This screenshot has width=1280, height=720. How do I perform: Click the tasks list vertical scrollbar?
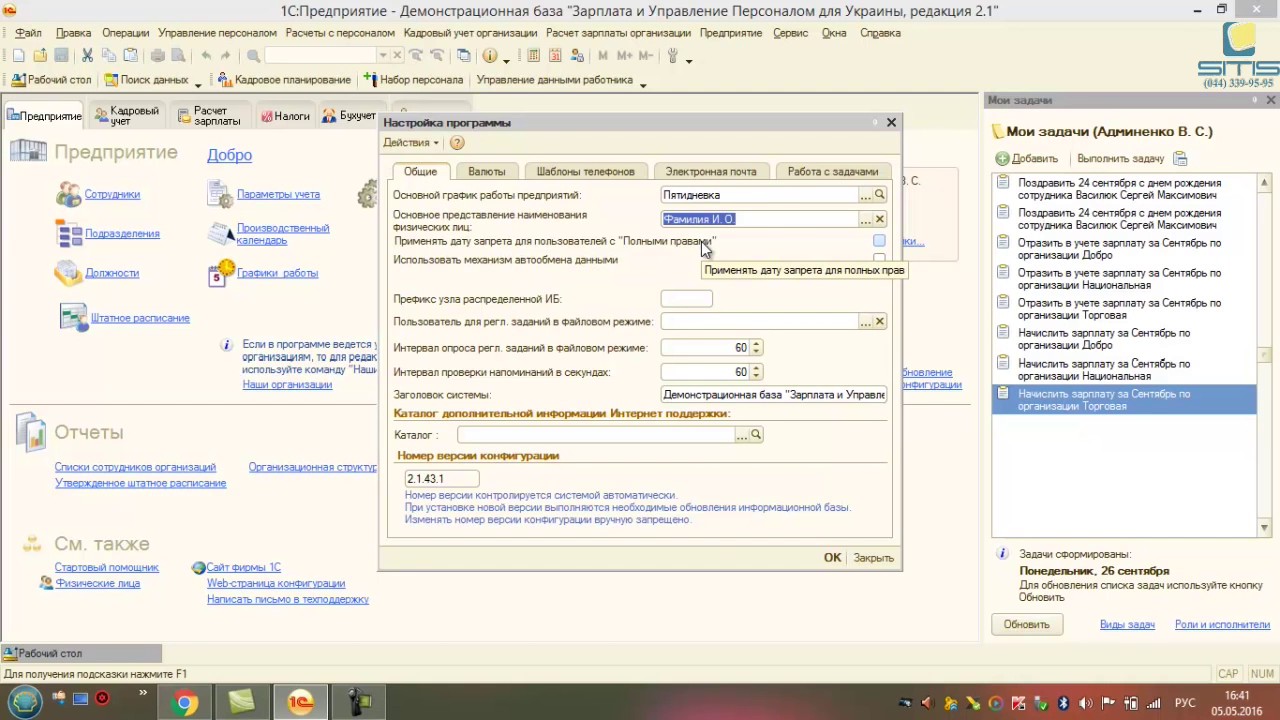coord(1264,355)
